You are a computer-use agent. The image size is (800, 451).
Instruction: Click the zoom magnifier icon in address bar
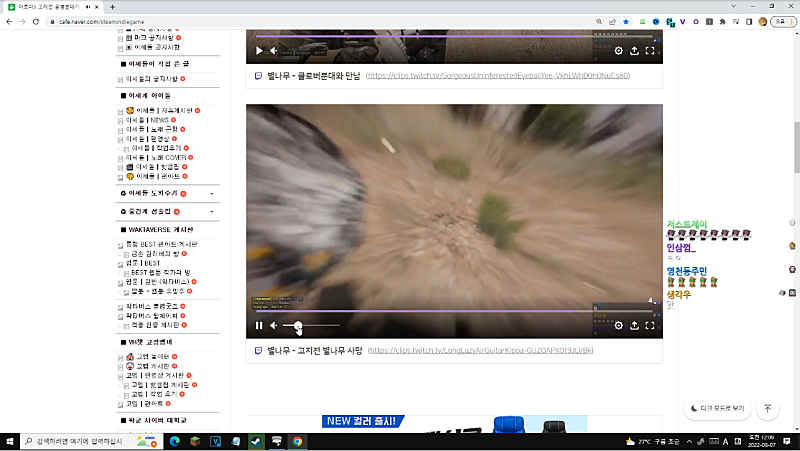pyautogui.click(x=599, y=21)
